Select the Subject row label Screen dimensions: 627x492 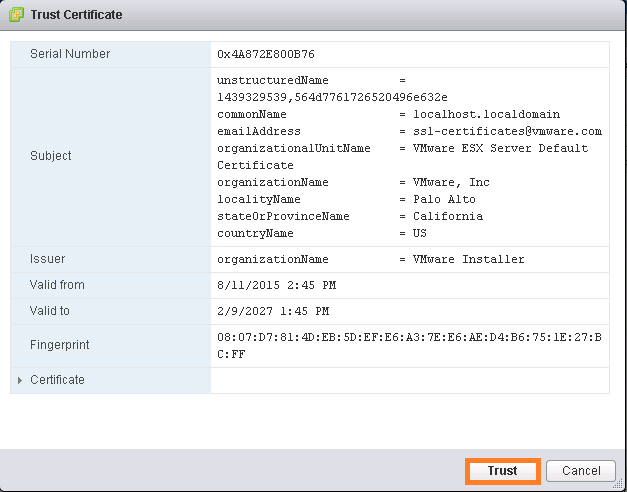coord(50,156)
